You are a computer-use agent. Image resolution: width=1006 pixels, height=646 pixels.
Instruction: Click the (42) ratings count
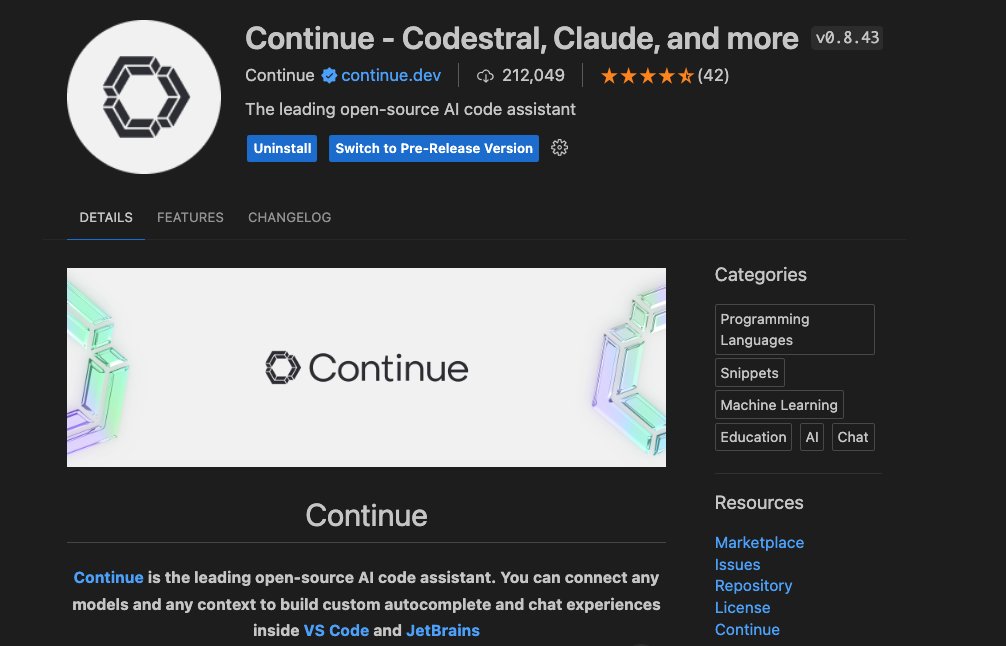[713, 76]
